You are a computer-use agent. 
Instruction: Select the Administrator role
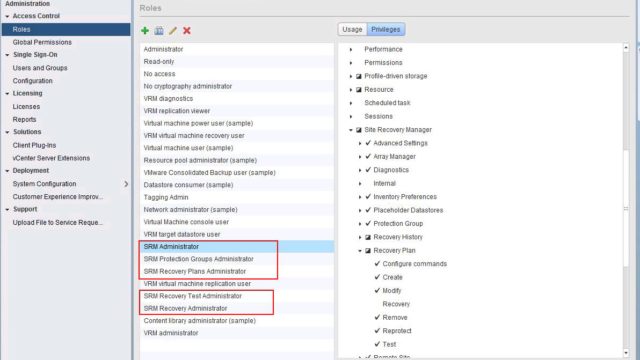pos(237,49)
